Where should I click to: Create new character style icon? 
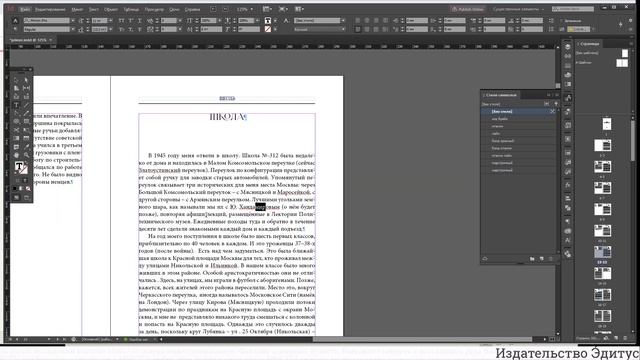click(542, 259)
